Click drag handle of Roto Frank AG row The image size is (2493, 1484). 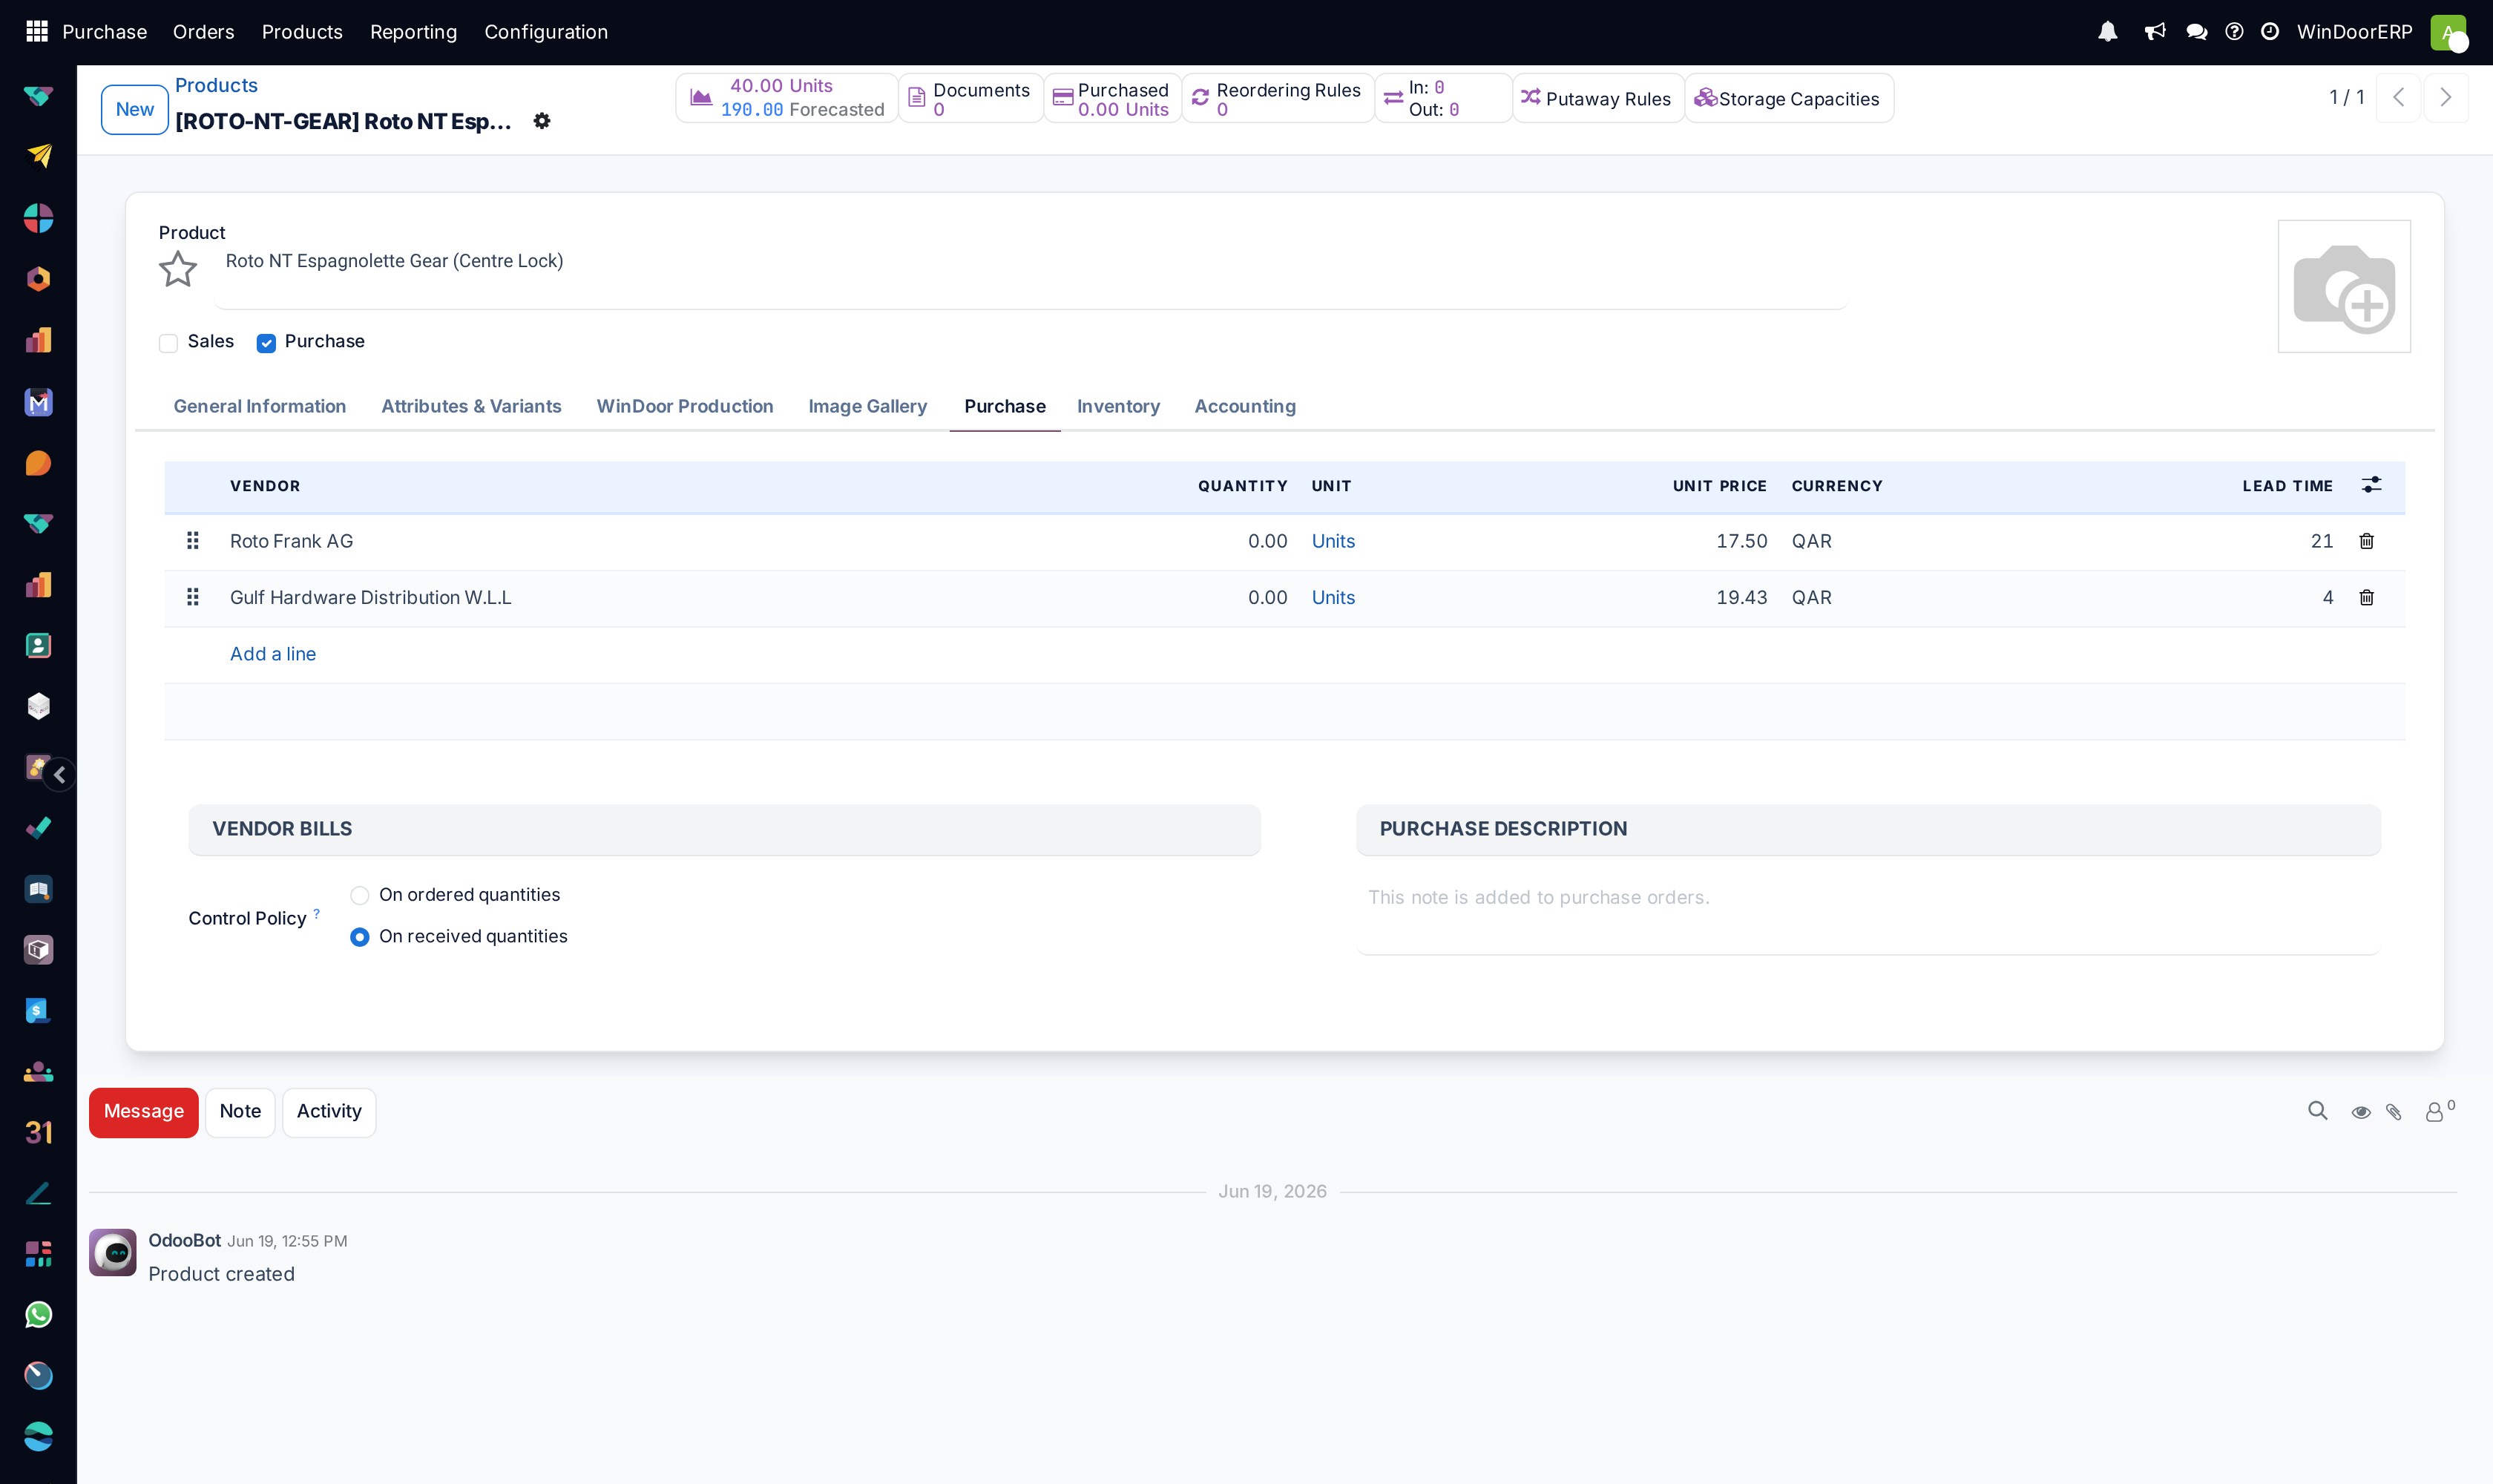(193, 541)
